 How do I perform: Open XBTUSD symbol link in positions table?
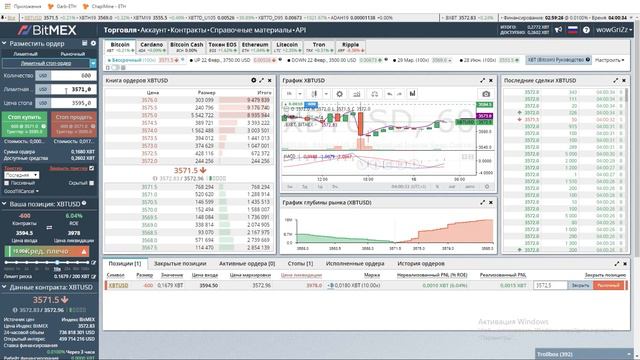[x=118, y=285]
